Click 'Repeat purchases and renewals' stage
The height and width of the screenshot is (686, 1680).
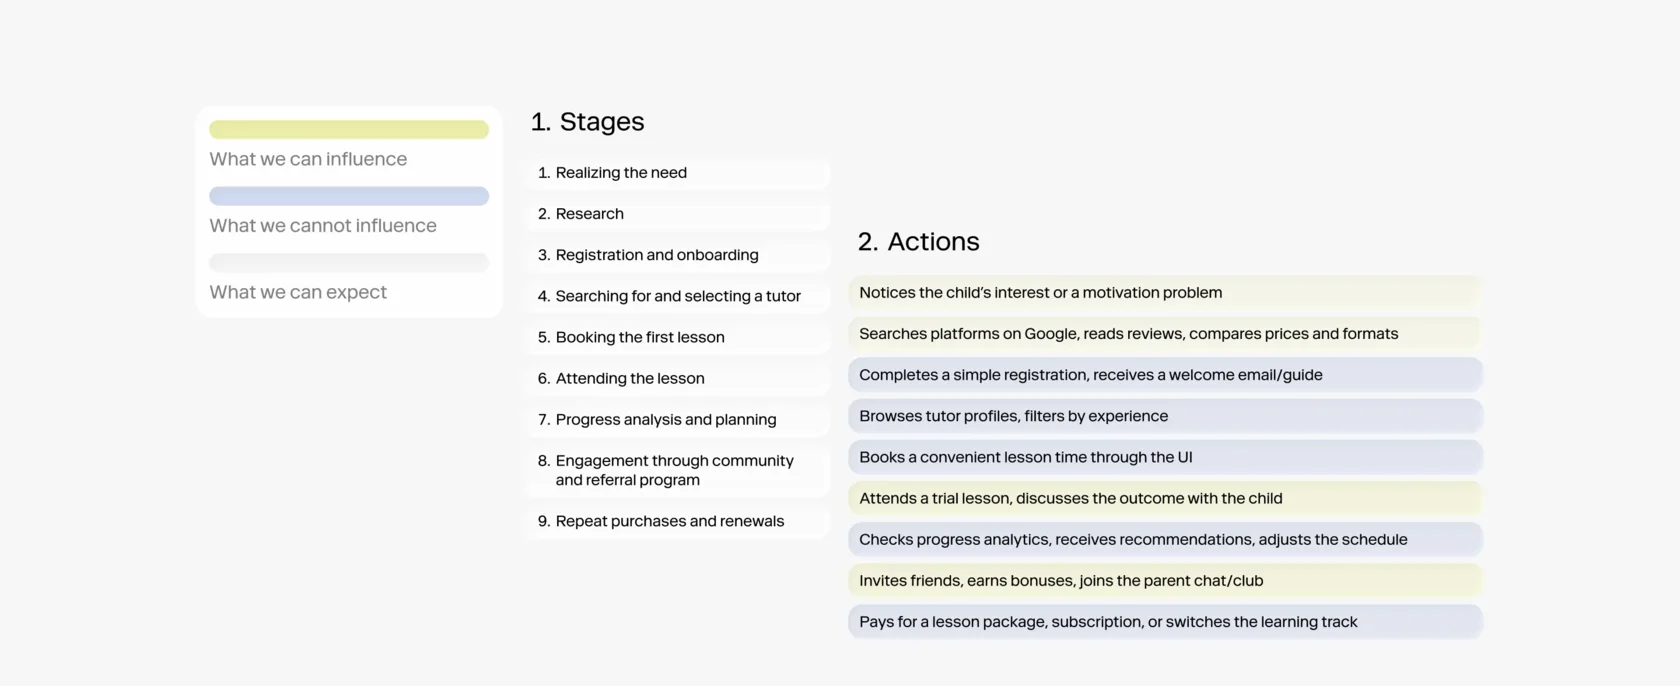click(x=669, y=521)
